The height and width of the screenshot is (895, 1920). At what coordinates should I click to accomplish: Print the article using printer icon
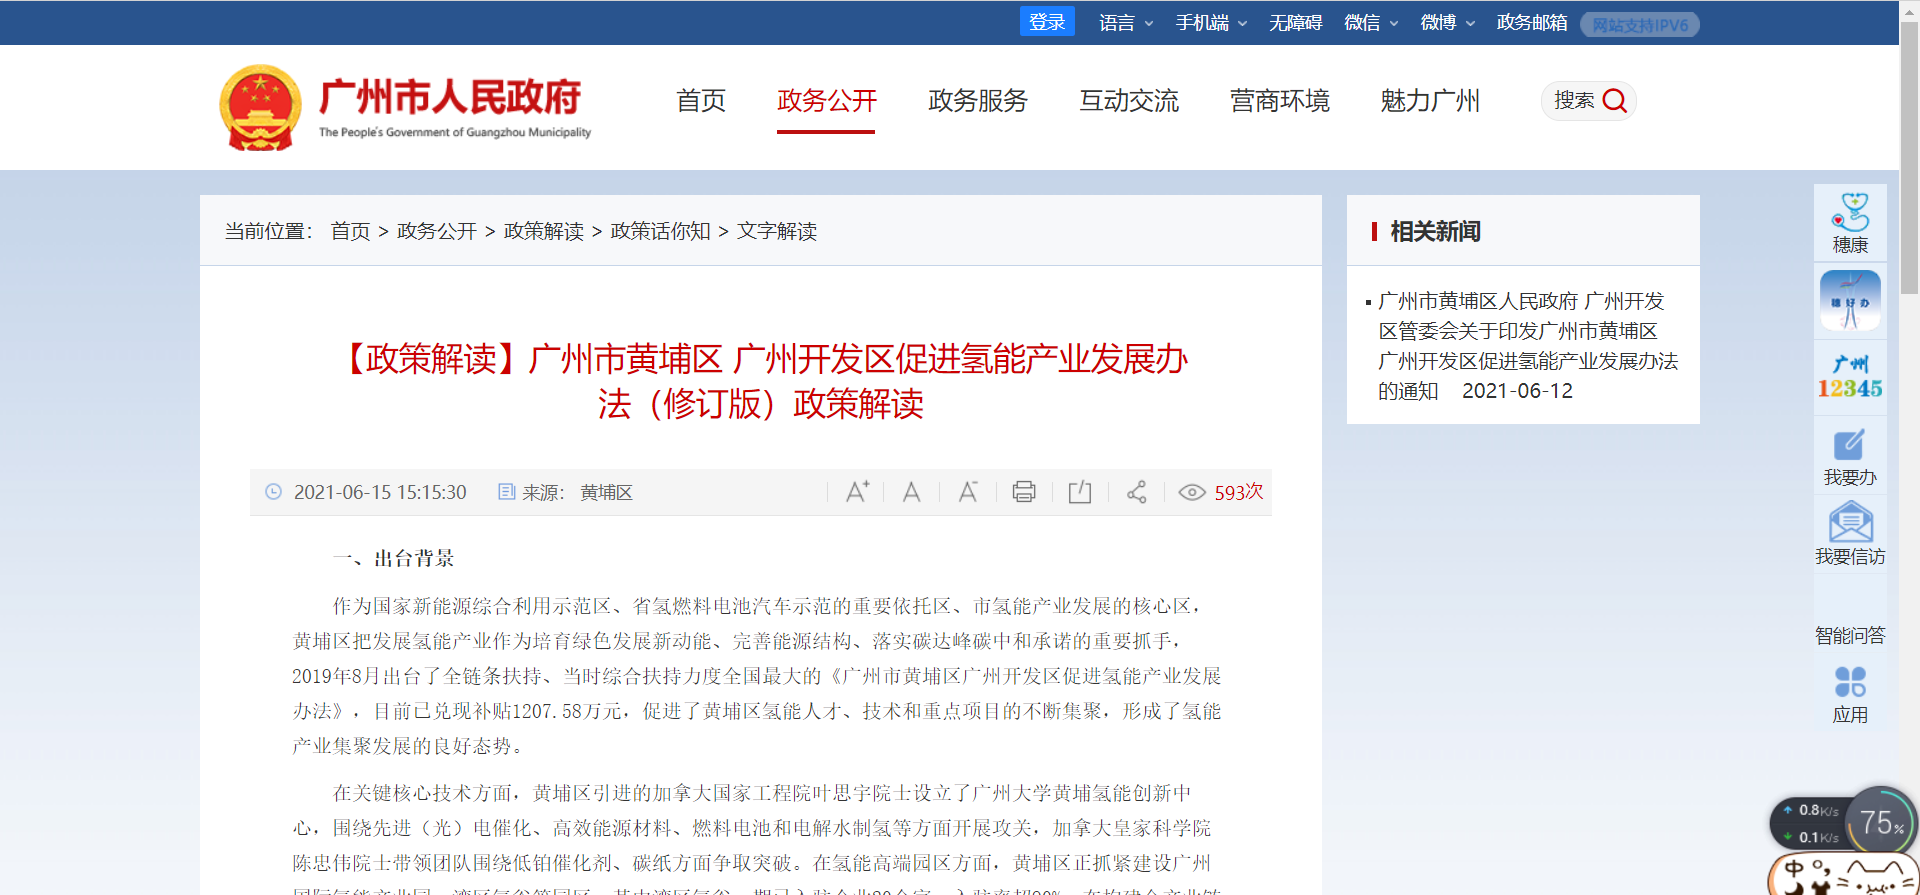point(1023,492)
